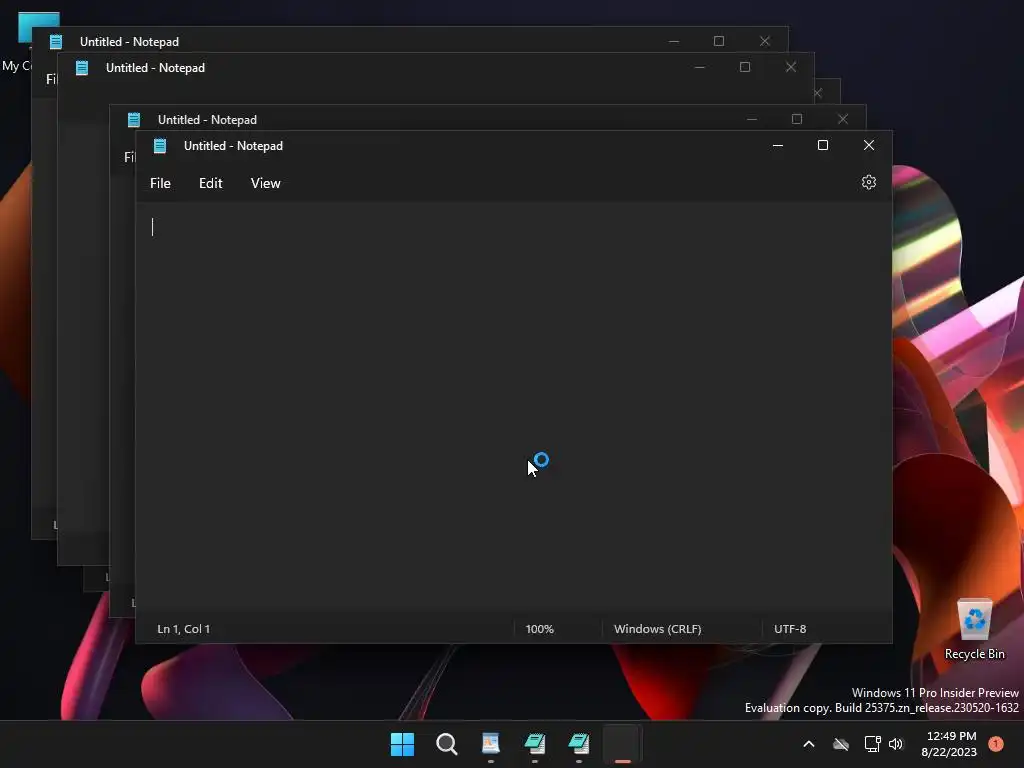
Task: Open the View menu in front Notepad
Action: click(265, 184)
